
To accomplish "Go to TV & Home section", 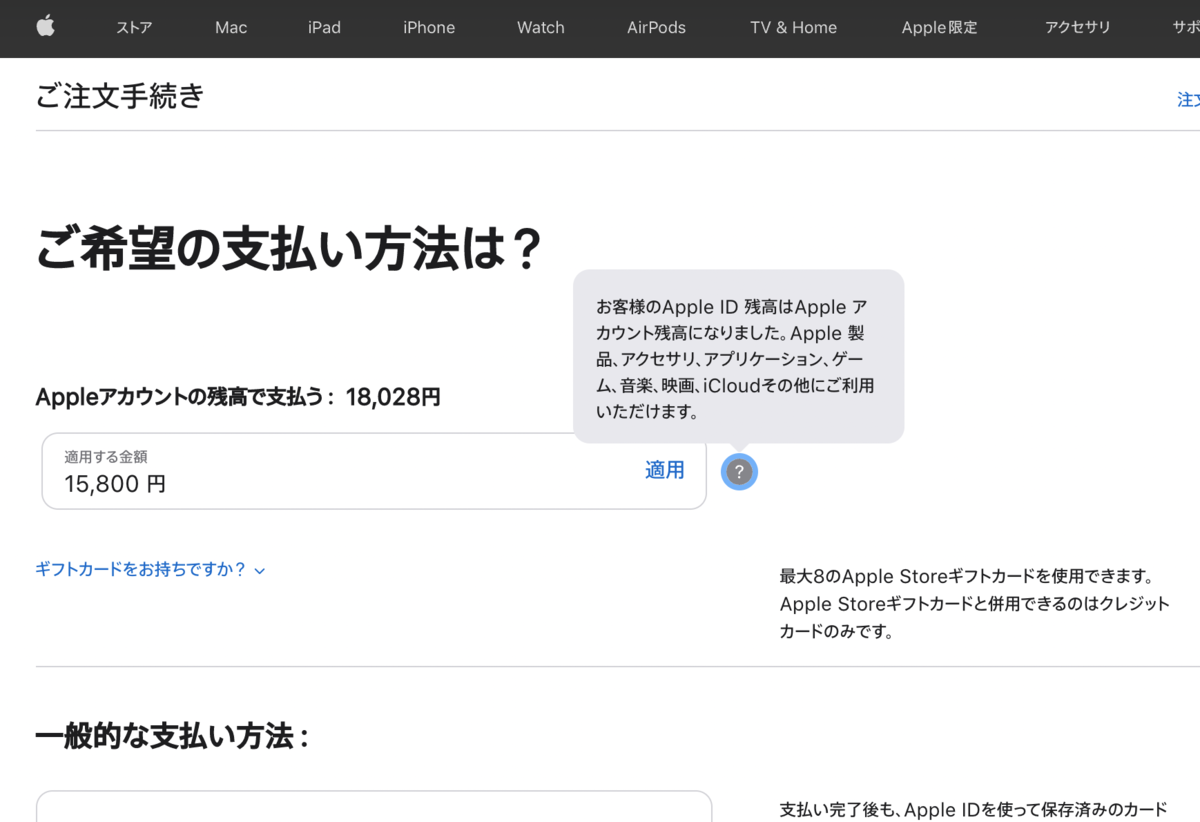I will [793, 28].
